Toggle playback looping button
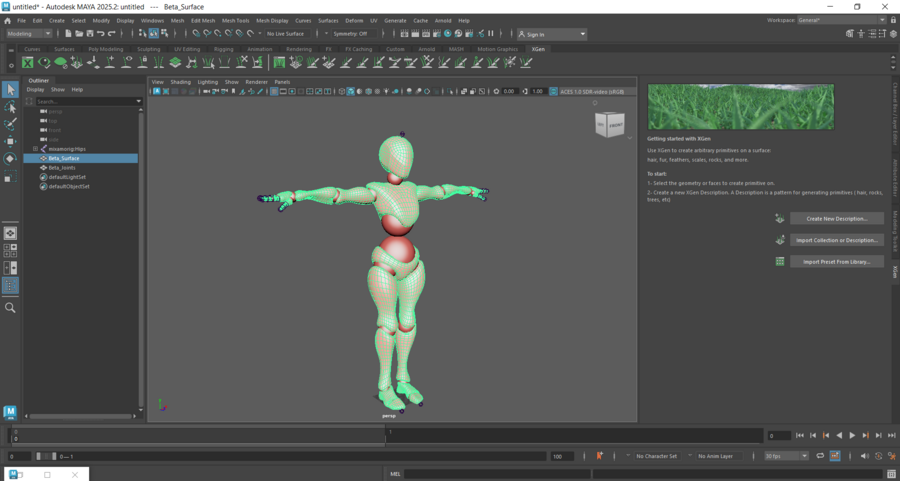The width and height of the screenshot is (900, 481). [820, 456]
